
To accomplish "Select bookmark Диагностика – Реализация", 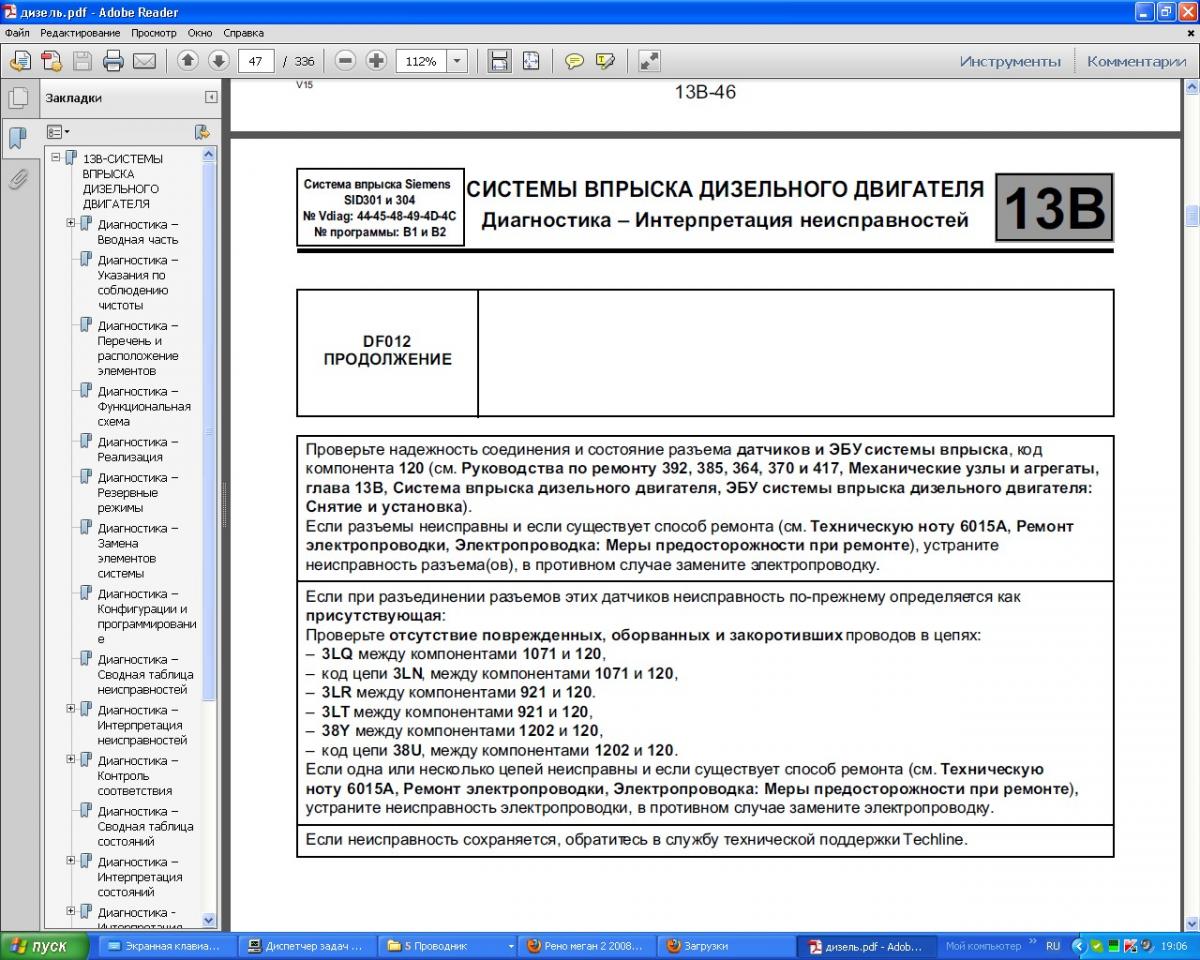I will [x=138, y=449].
